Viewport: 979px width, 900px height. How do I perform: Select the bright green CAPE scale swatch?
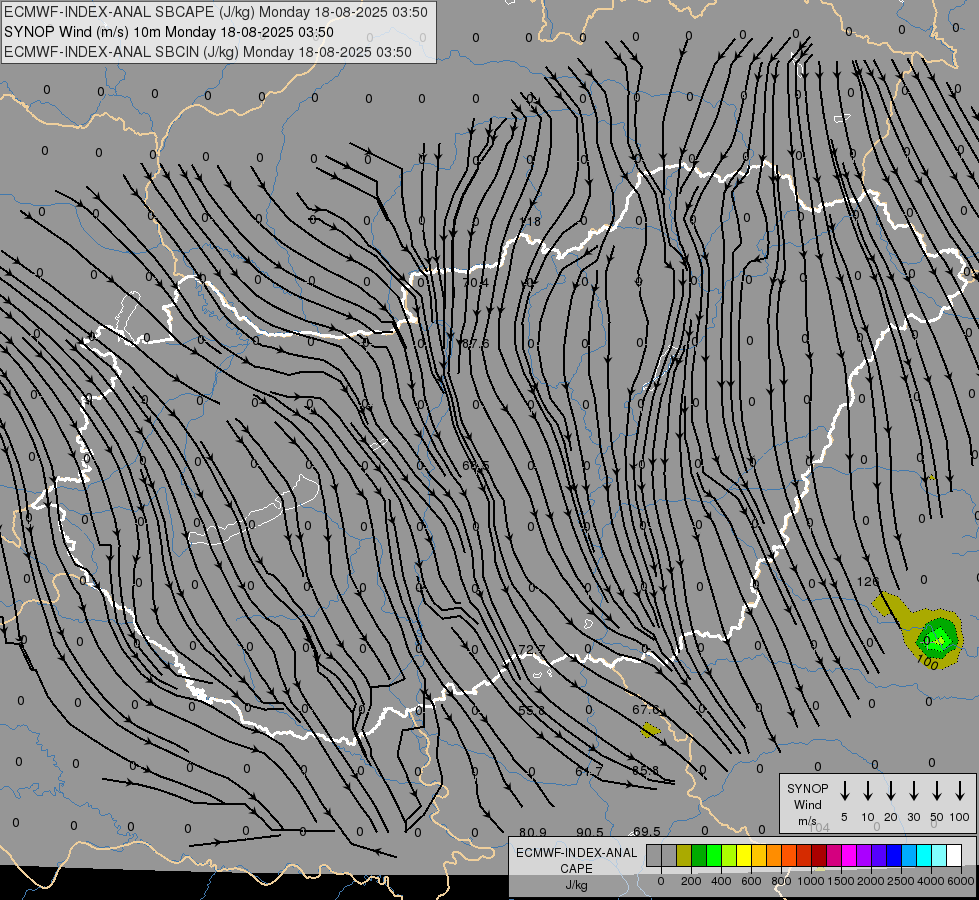(714, 855)
